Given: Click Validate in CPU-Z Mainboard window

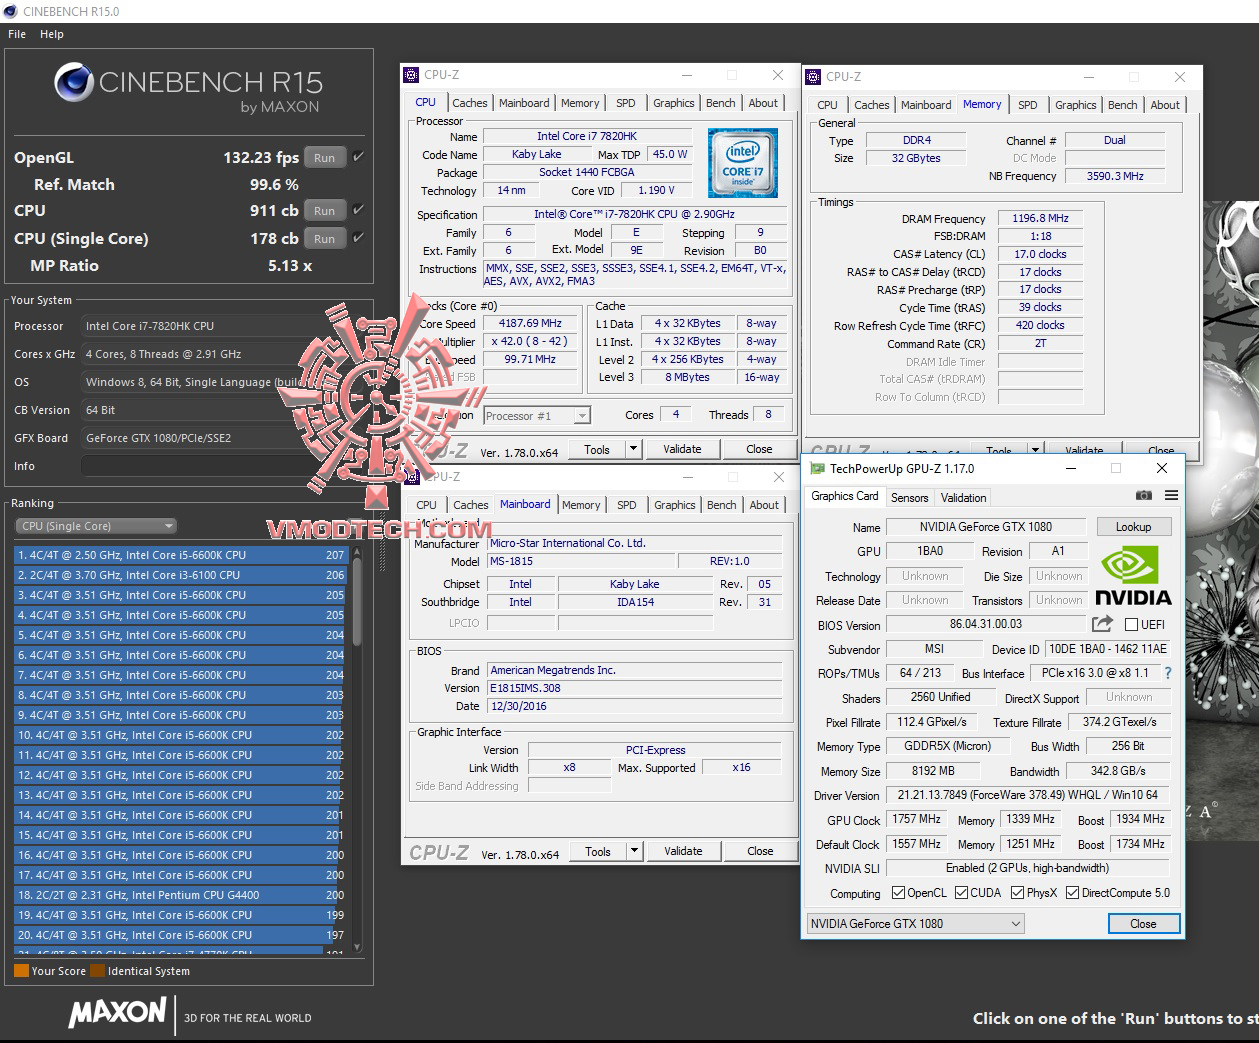Looking at the screenshot, I should point(683,851).
